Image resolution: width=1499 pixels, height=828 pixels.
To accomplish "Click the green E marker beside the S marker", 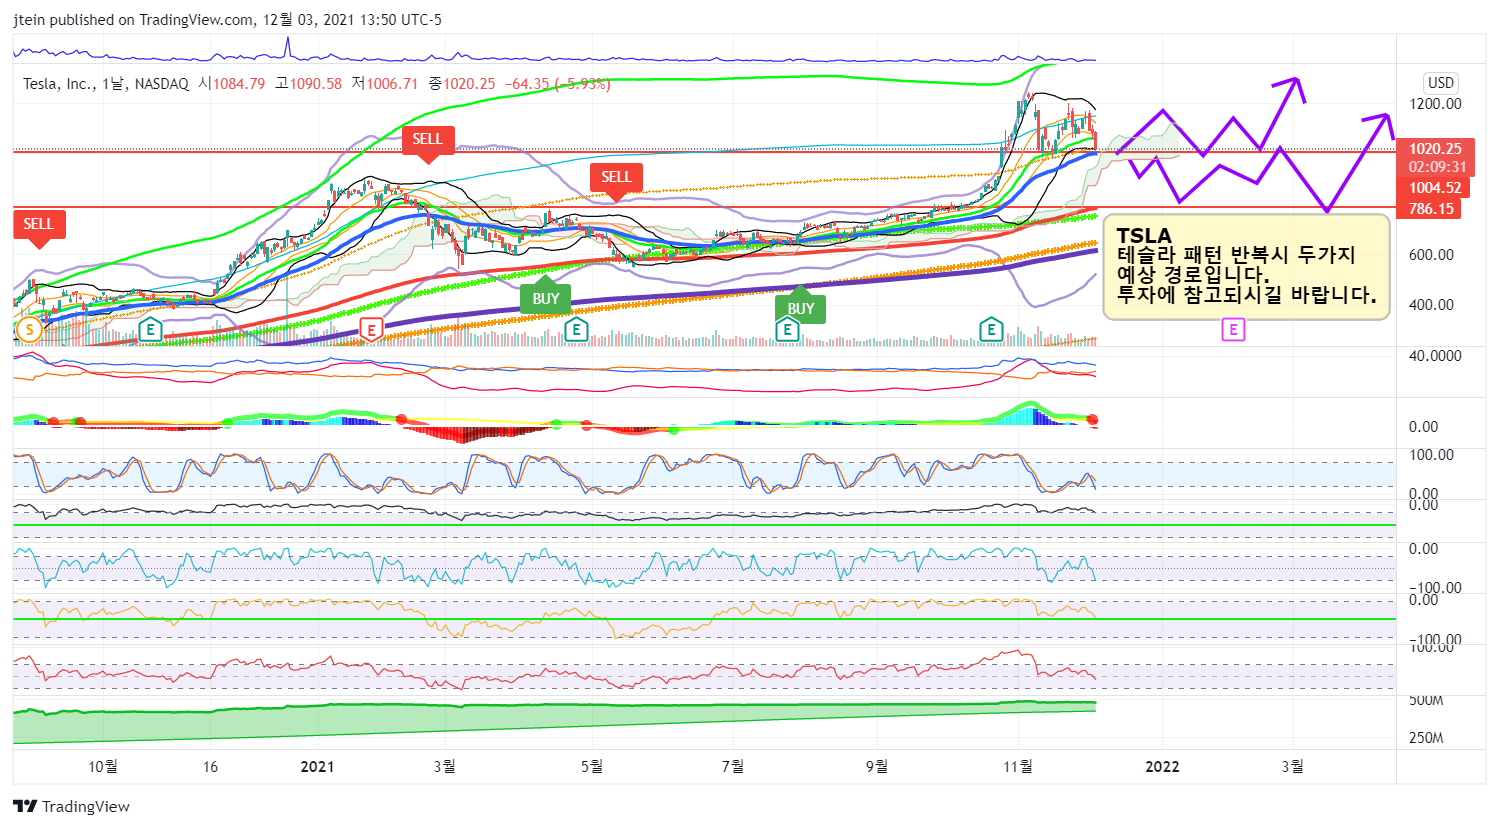I will pyautogui.click(x=150, y=329).
